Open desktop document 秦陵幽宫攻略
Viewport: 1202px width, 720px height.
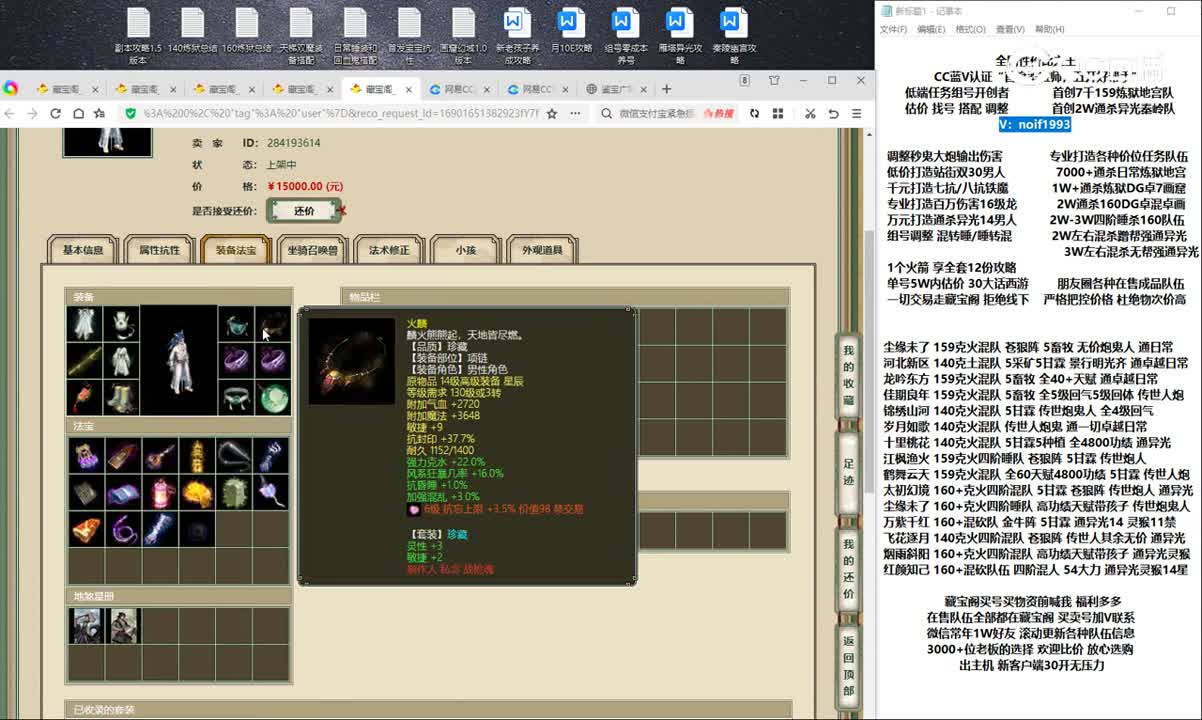[x=733, y=37]
